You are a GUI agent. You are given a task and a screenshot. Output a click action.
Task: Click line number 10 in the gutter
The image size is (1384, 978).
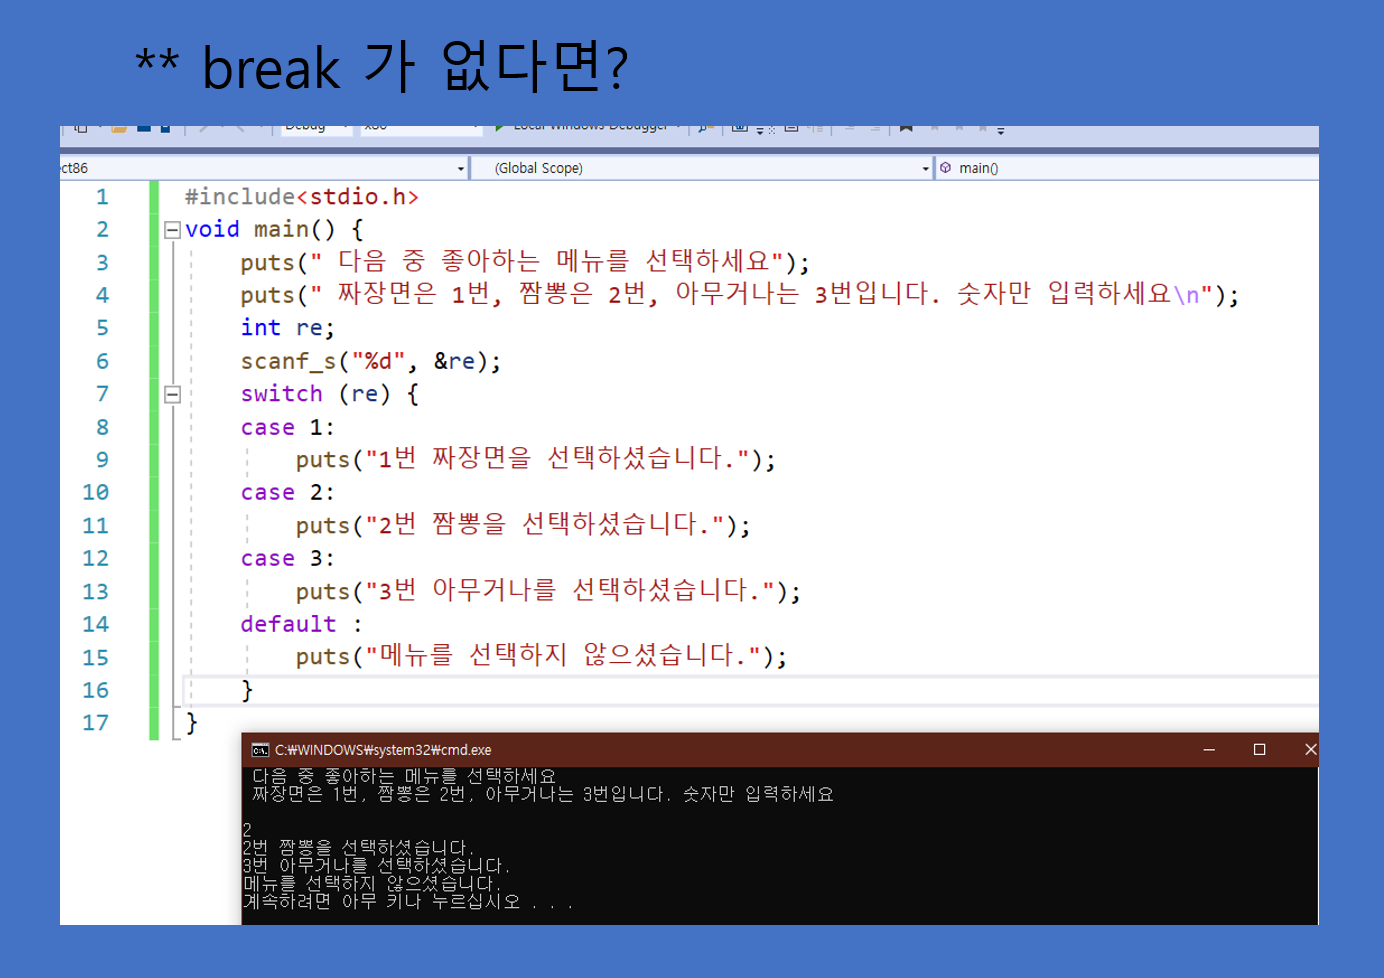[x=95, y=492]
